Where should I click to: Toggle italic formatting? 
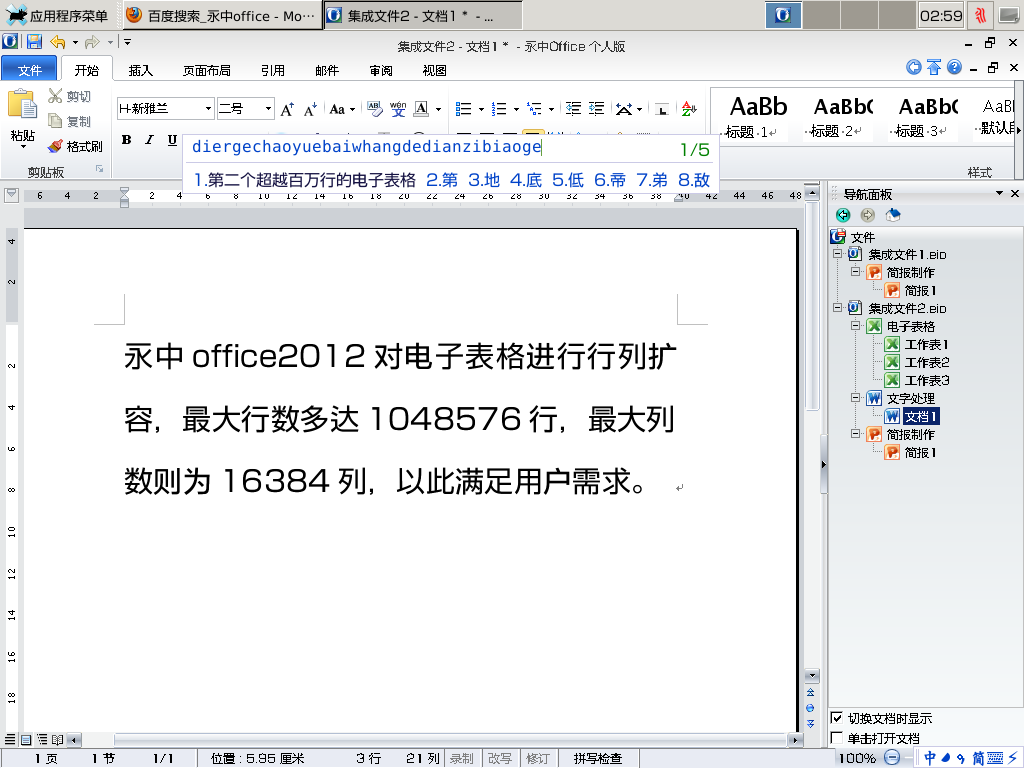(150, 140)
